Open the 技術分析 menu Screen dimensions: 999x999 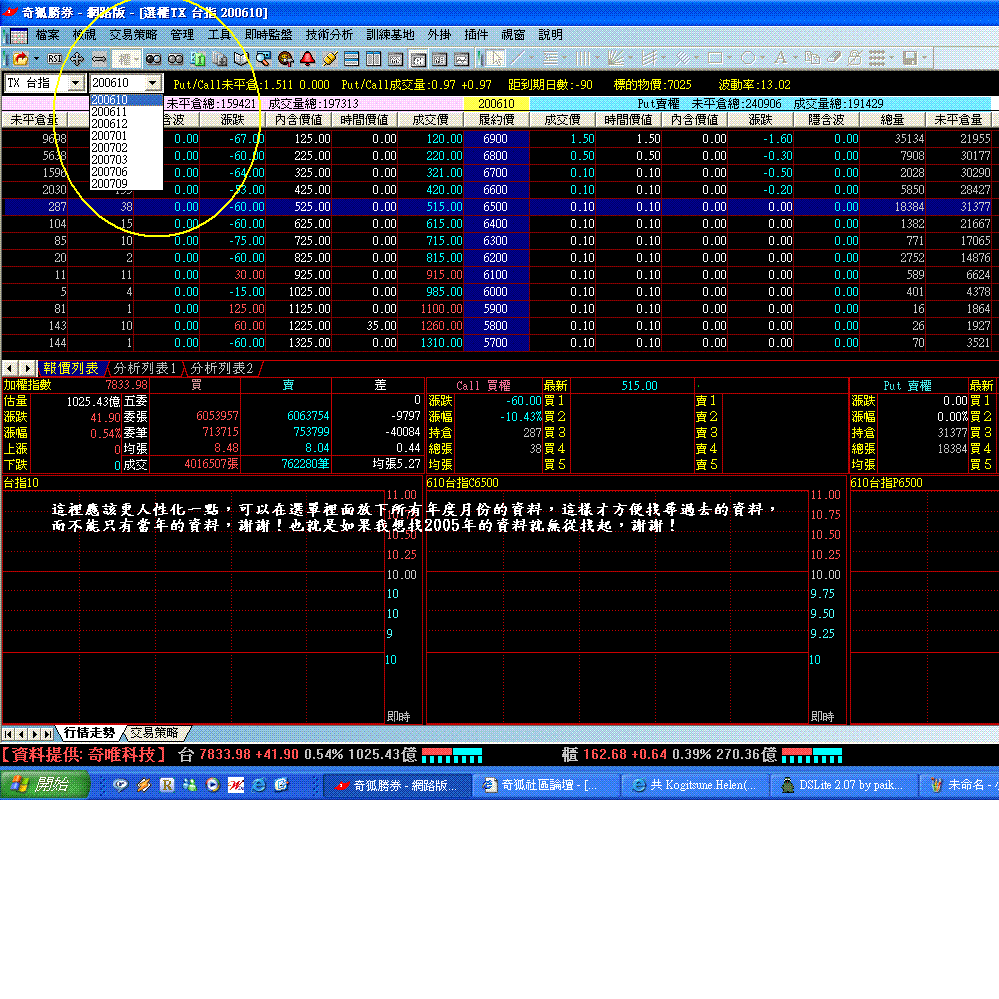pos(327,34)
